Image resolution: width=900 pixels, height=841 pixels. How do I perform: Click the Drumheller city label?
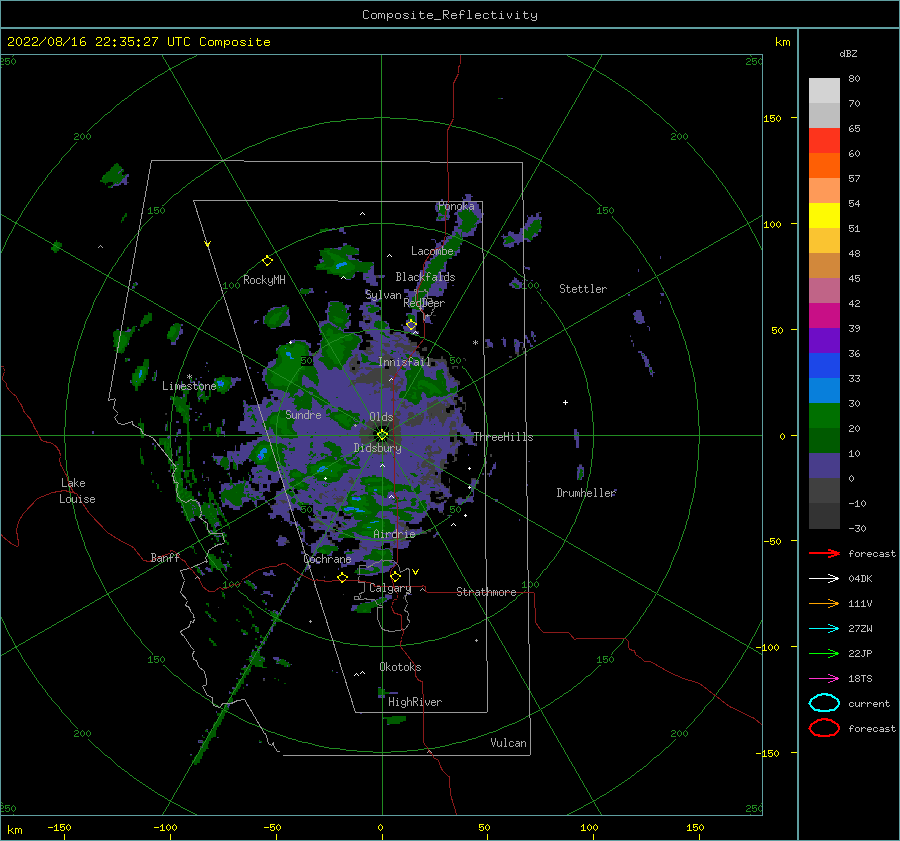coord(586,493)
